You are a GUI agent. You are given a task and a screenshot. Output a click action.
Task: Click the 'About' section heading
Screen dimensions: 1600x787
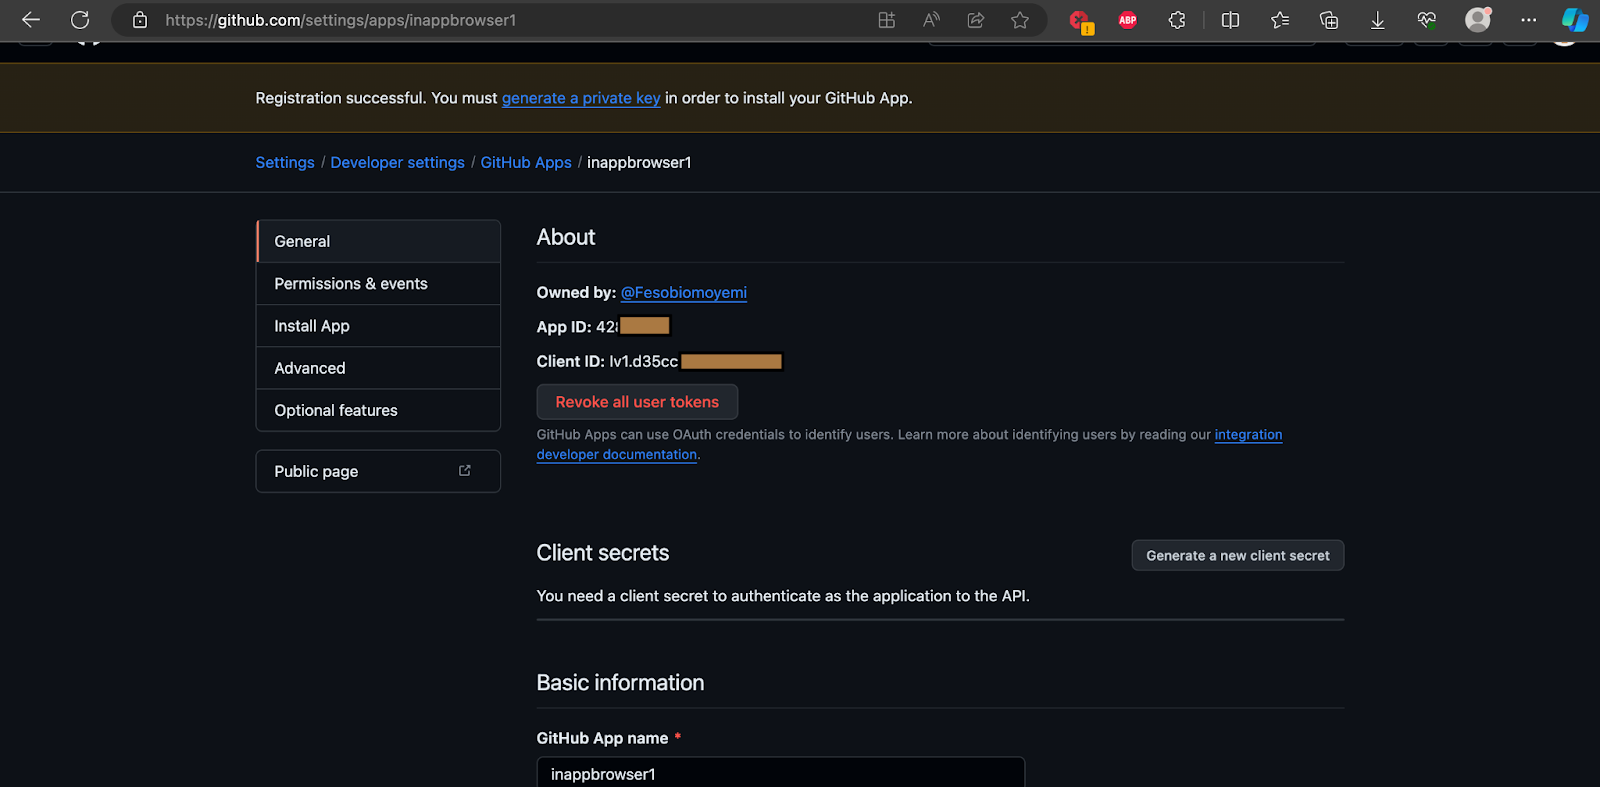(566, 237)
